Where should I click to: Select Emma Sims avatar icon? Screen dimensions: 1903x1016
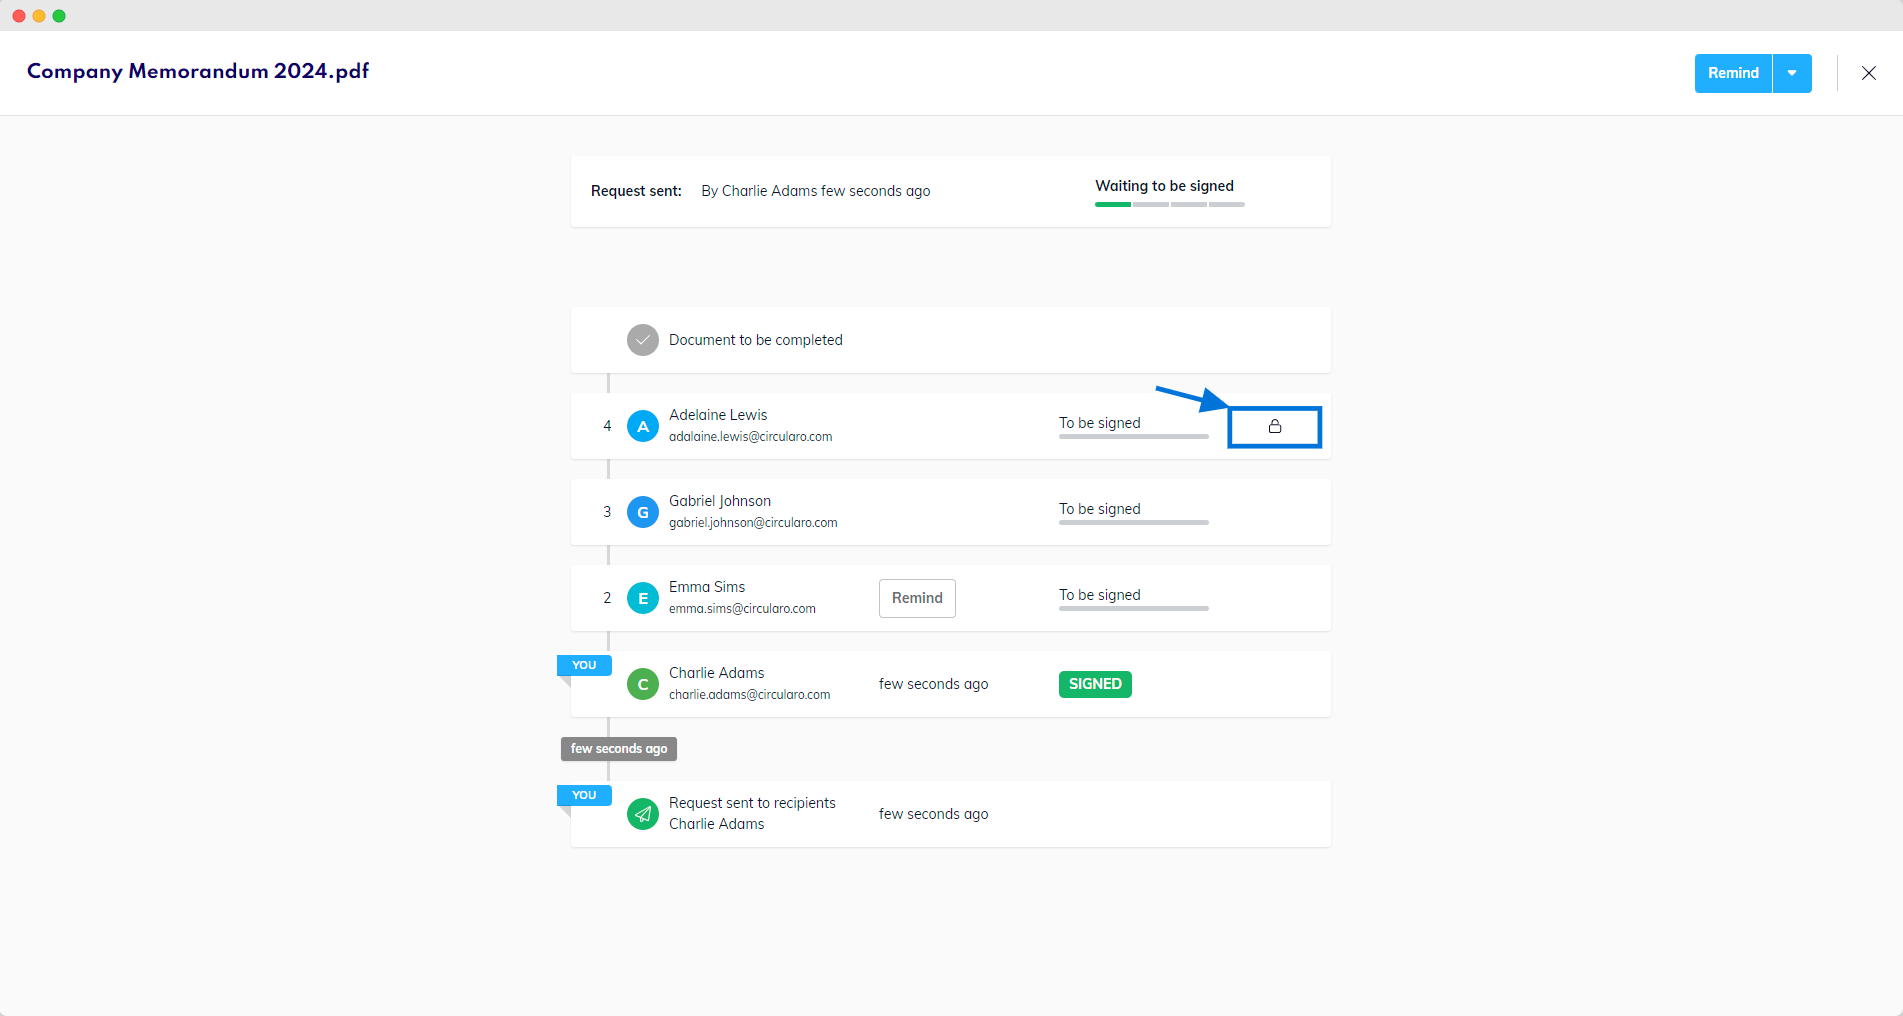pos(642,598)
